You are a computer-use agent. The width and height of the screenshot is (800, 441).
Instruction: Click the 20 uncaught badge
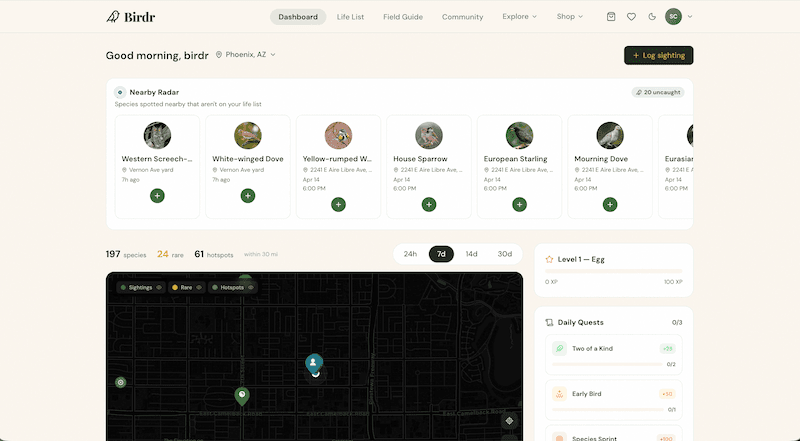pyautogui.click(x=658, y=92)
